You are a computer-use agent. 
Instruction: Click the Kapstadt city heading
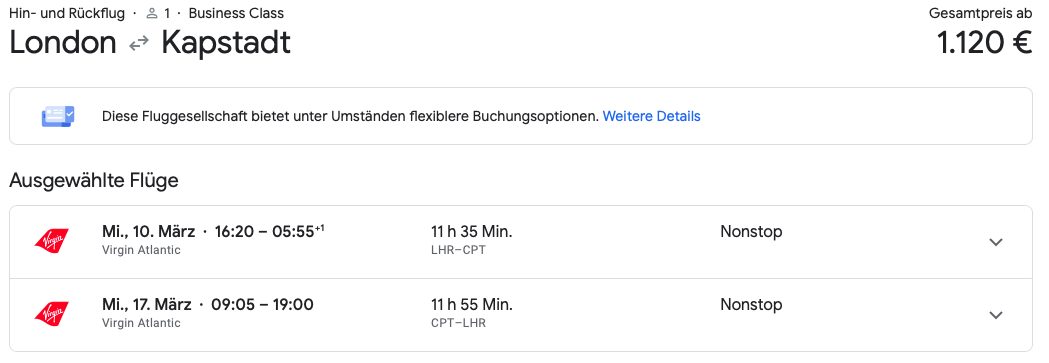(x=226, y=44)
